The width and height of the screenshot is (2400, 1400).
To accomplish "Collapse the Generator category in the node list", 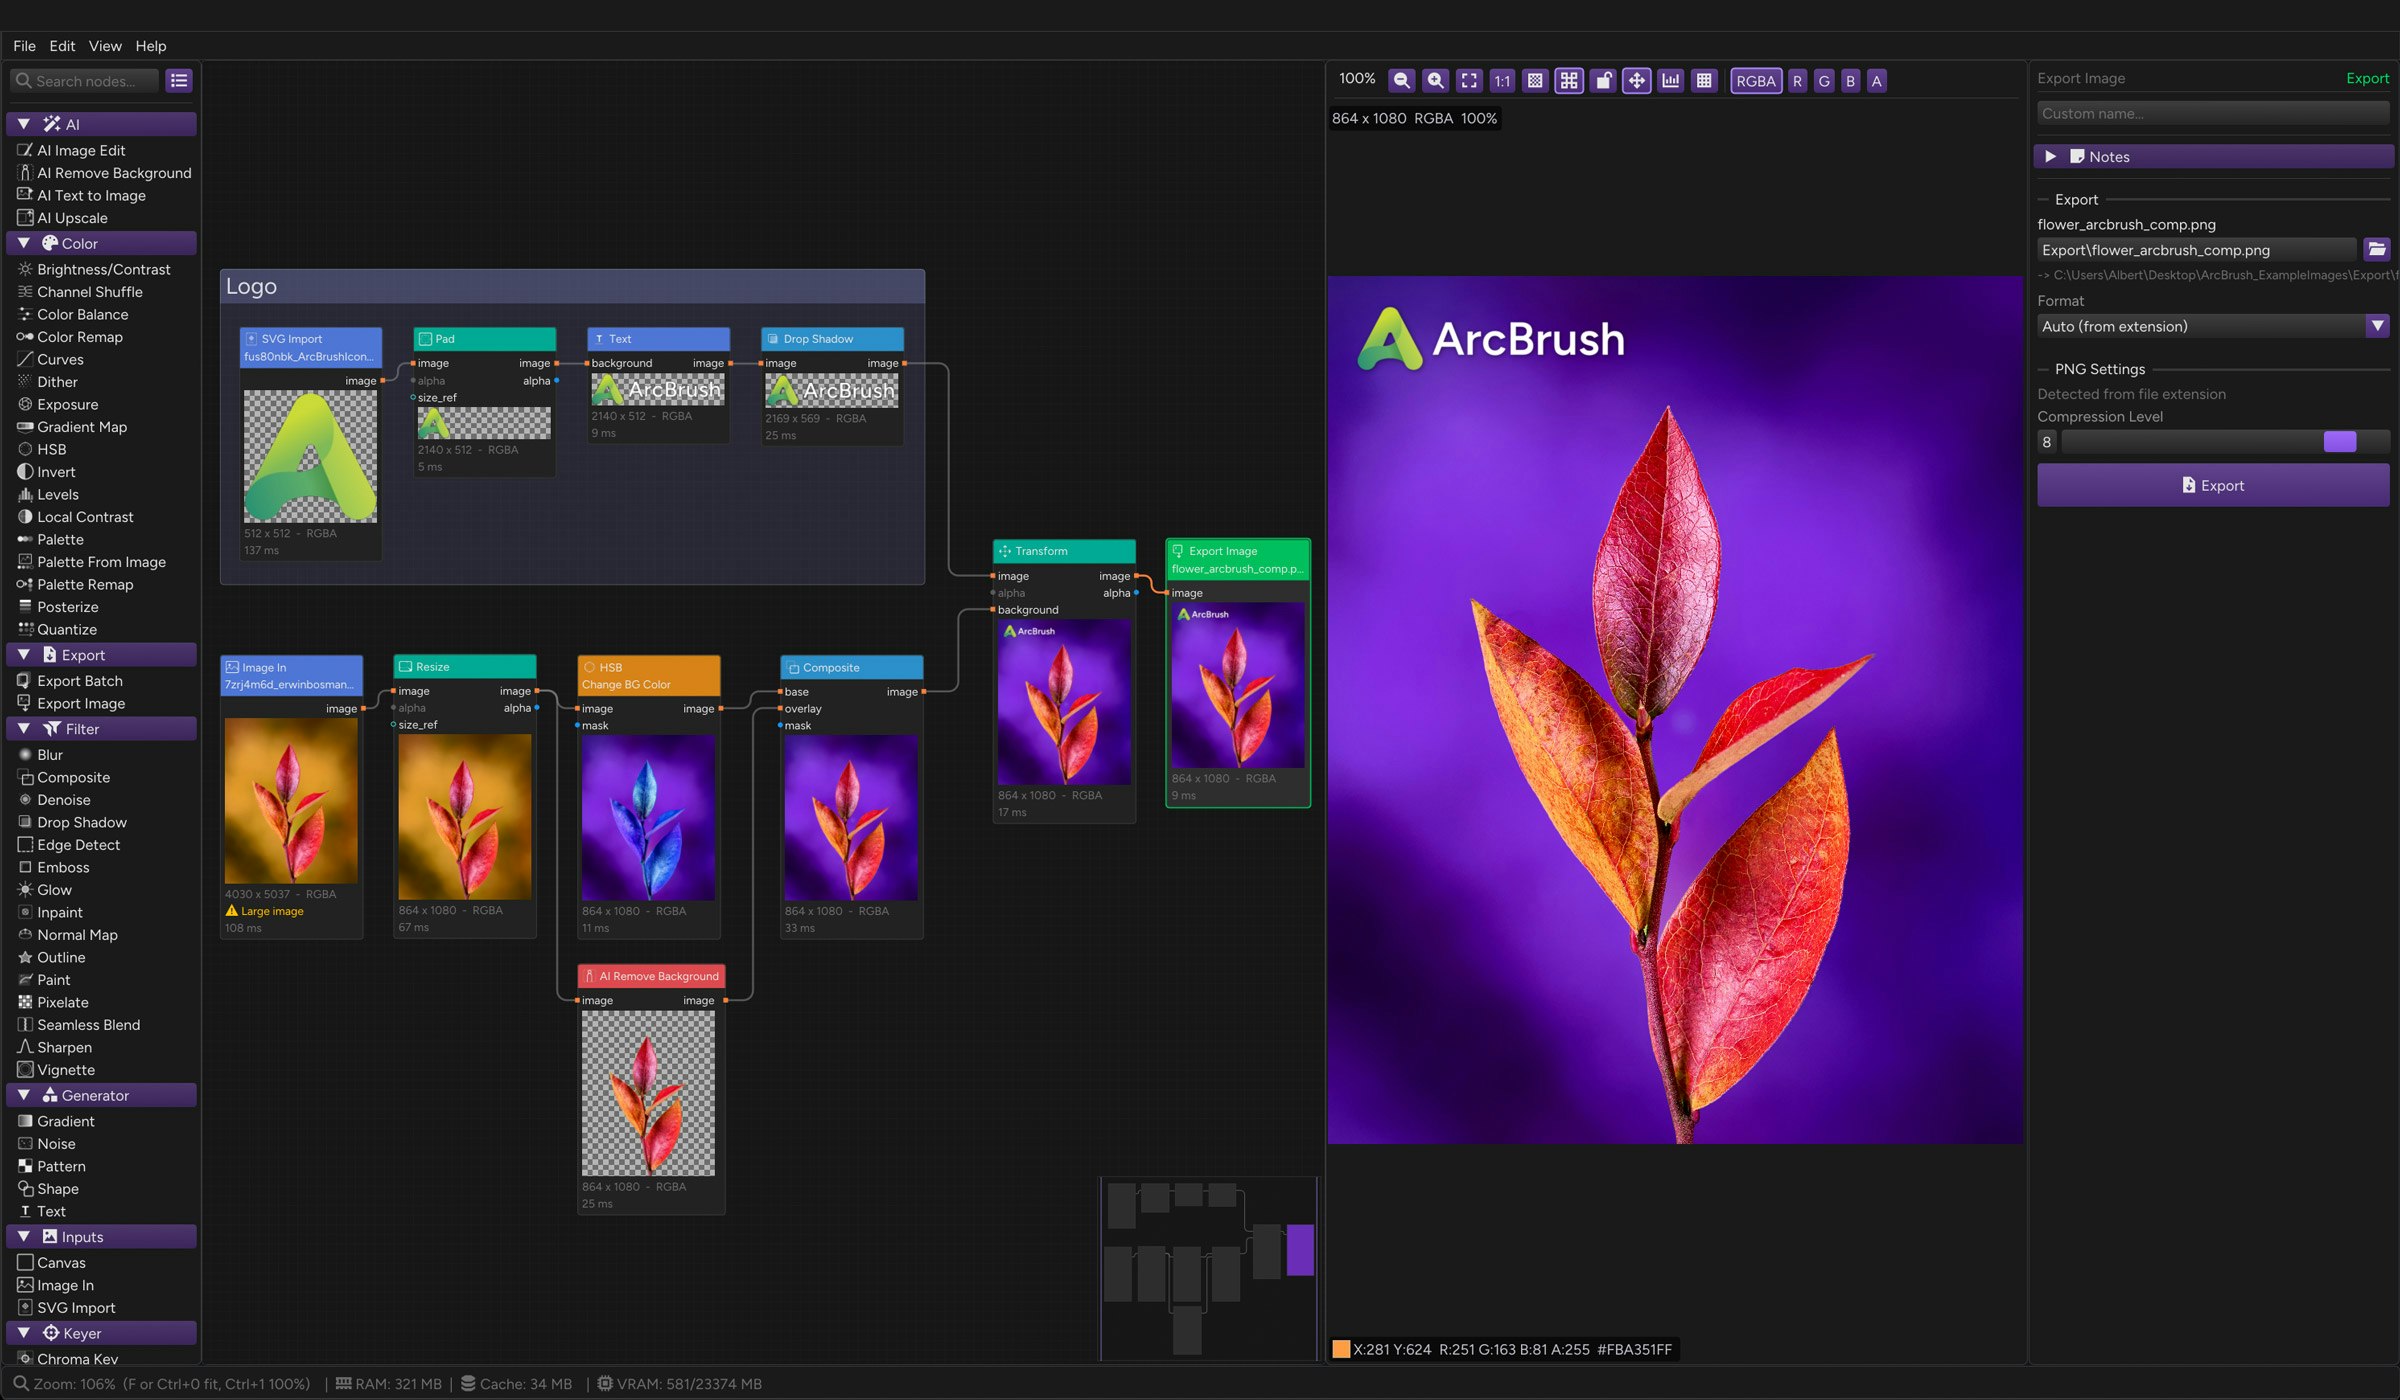I will pyautogui.click(x=23, y=1094).
